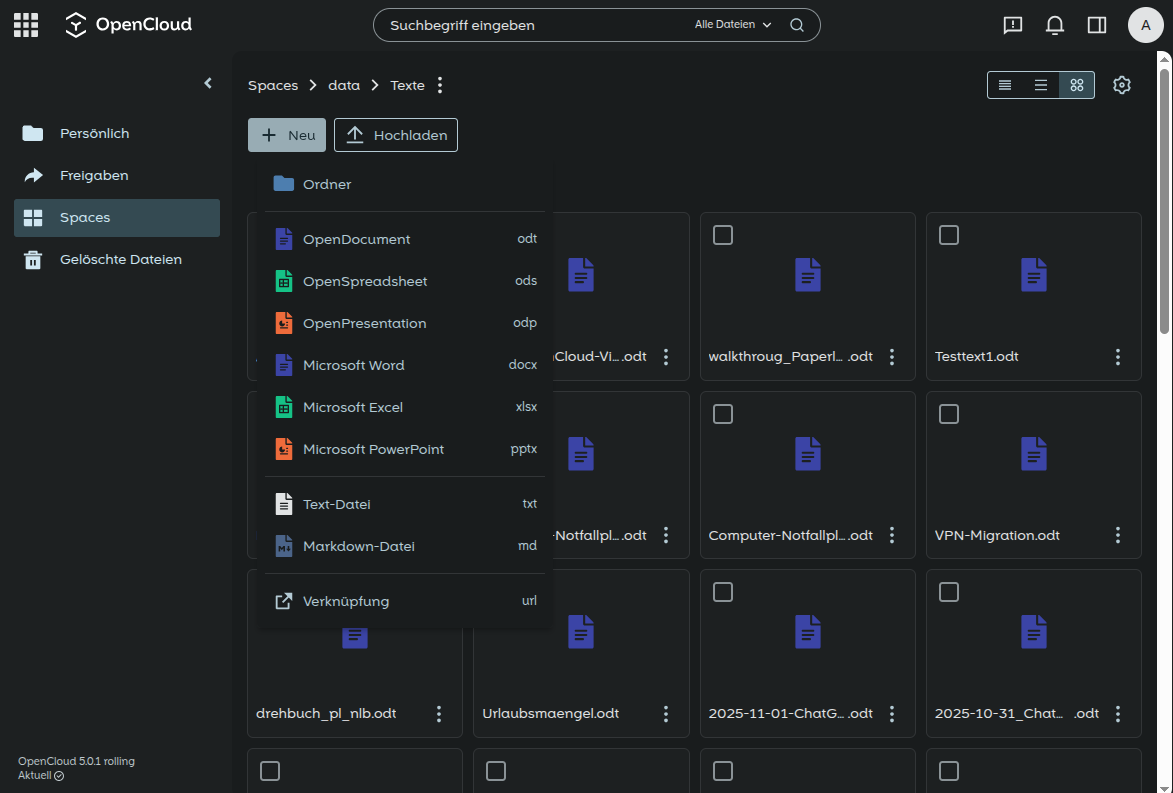This screenshot has height=793, width=1173.
Task: Click the Texte breadcrumb
Action: click(x=408, y=85)
